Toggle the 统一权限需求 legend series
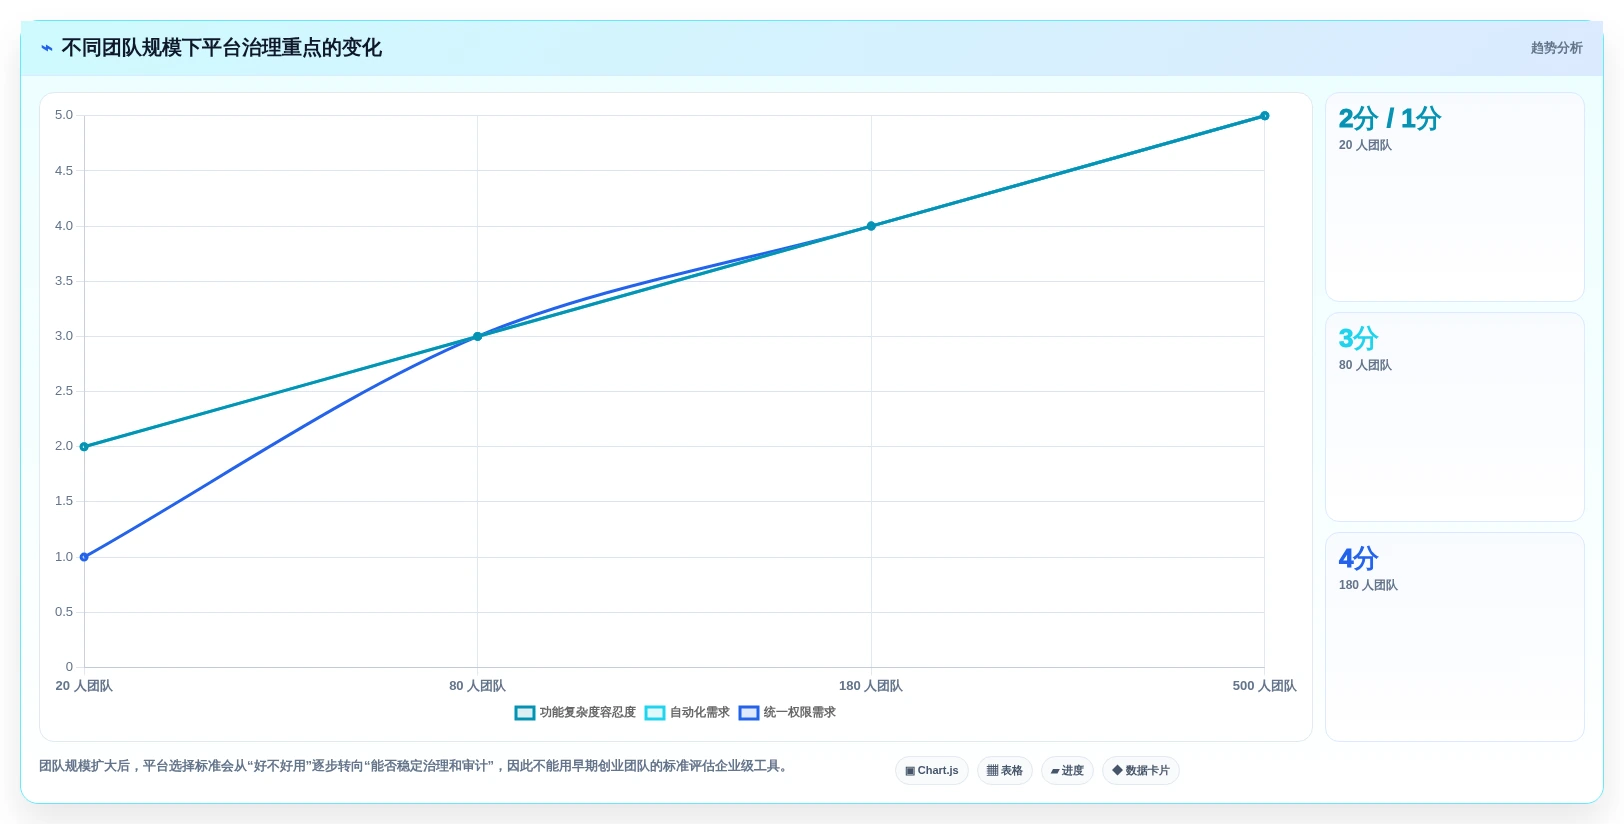The image size is (1624, 824). [787, 713]
